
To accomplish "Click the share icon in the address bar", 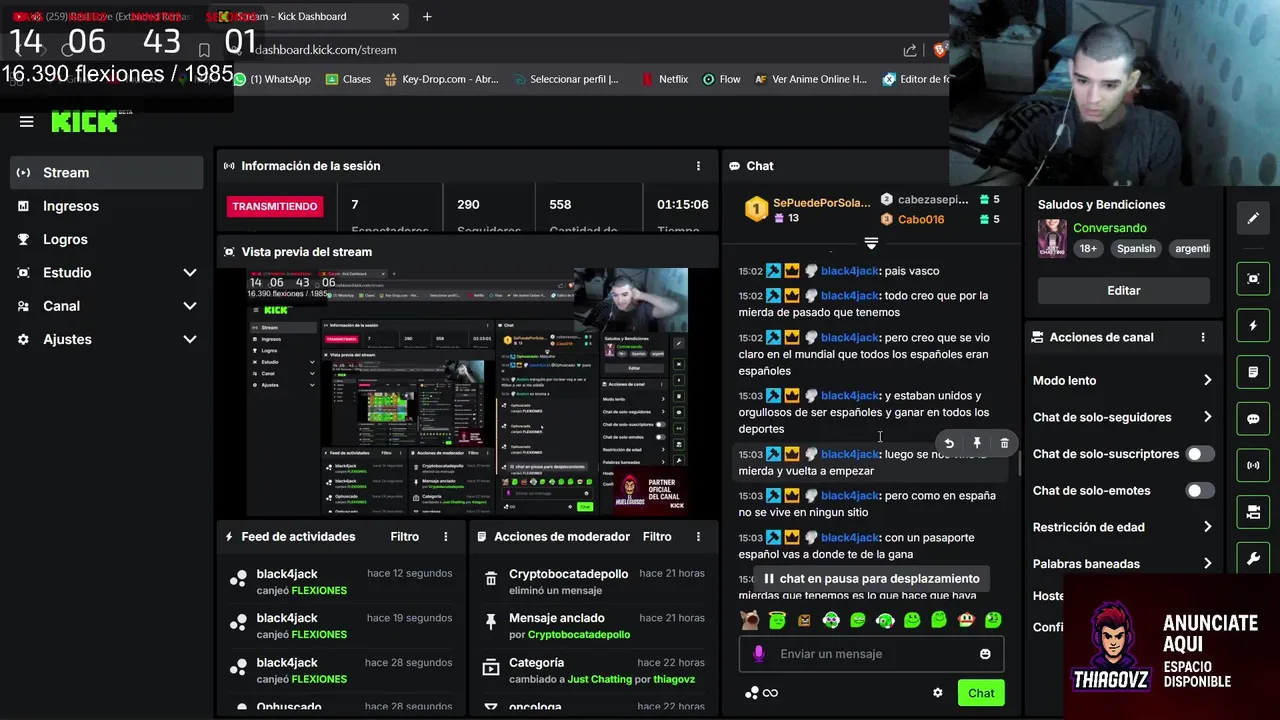I will point(910,50).
